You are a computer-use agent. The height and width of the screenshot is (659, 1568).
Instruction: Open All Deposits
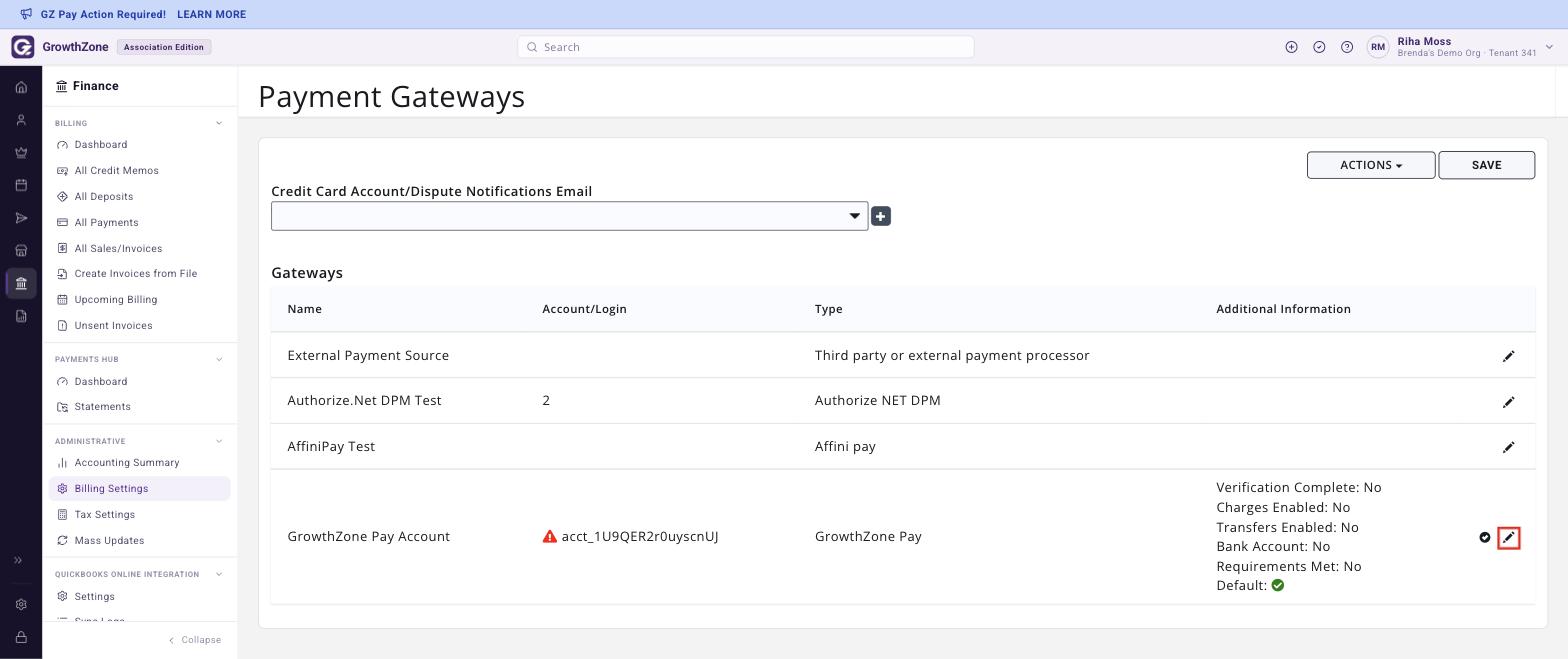104,197
